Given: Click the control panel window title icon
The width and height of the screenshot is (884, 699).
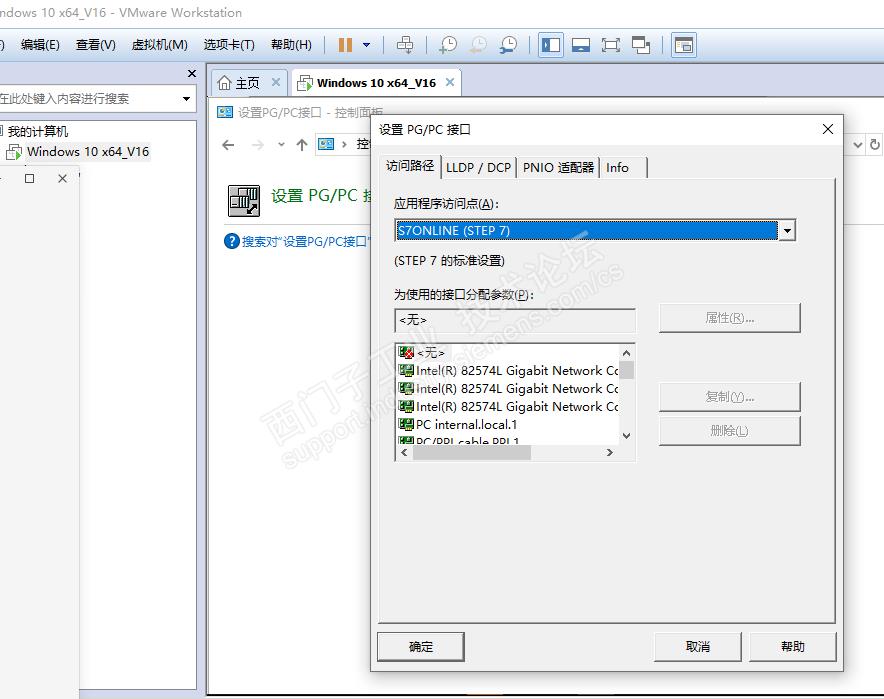Looking at the screenshot, I should click(224, 112).
